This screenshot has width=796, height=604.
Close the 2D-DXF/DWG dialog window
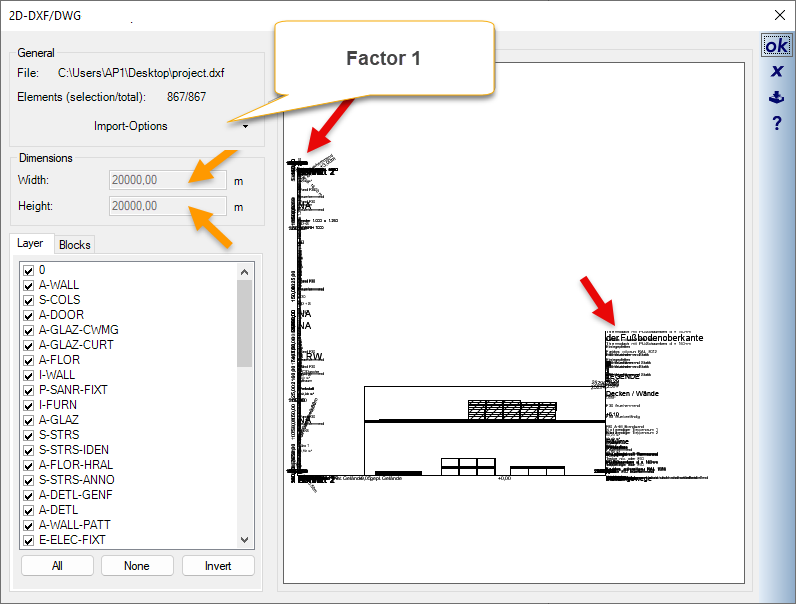780,15
